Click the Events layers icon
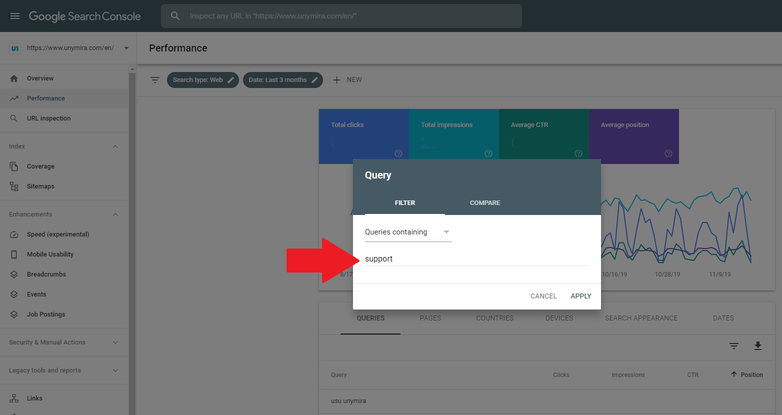Viewport: 782px width, 415px height. pos(14,294)
